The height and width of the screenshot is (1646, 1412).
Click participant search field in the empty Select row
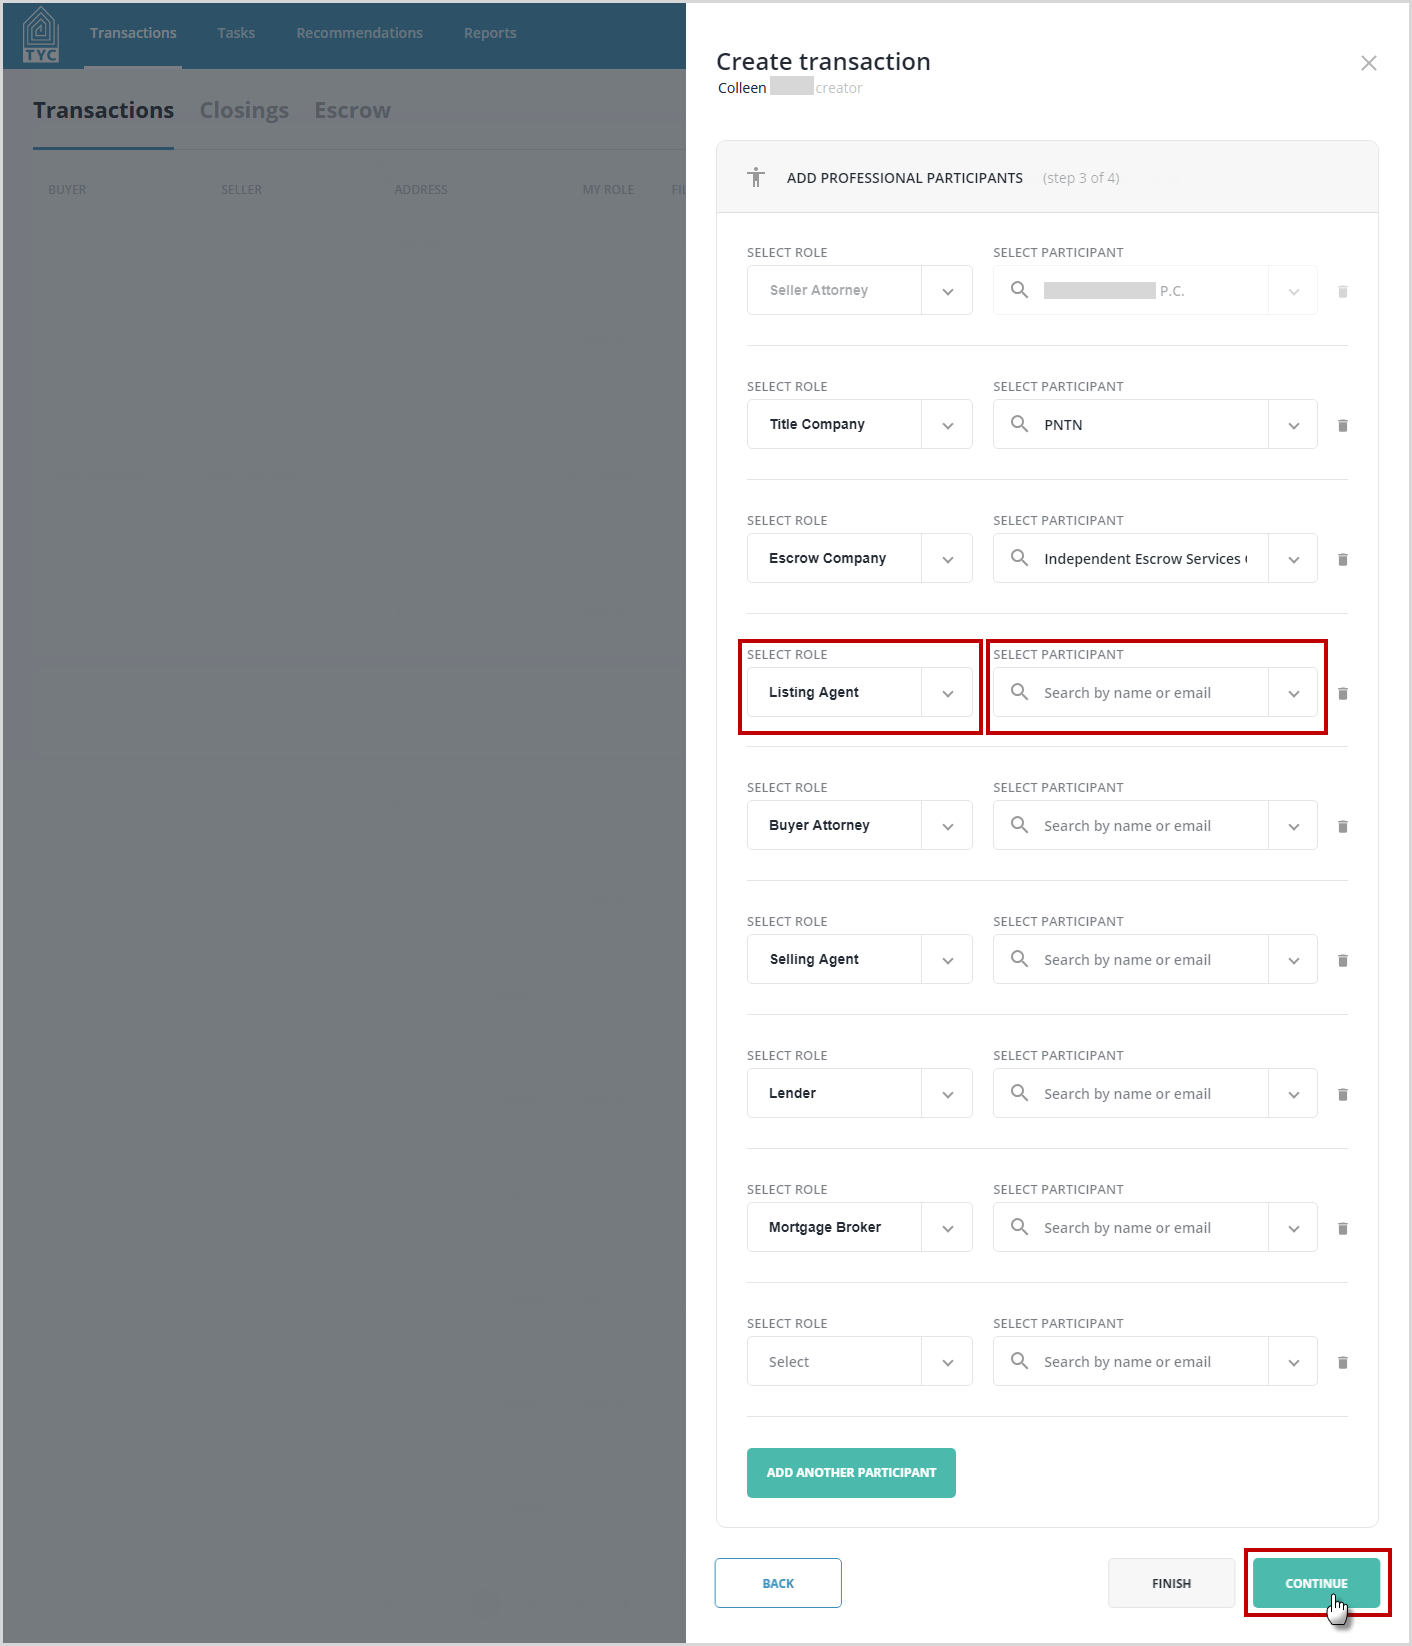(x=1155, y=1361)
